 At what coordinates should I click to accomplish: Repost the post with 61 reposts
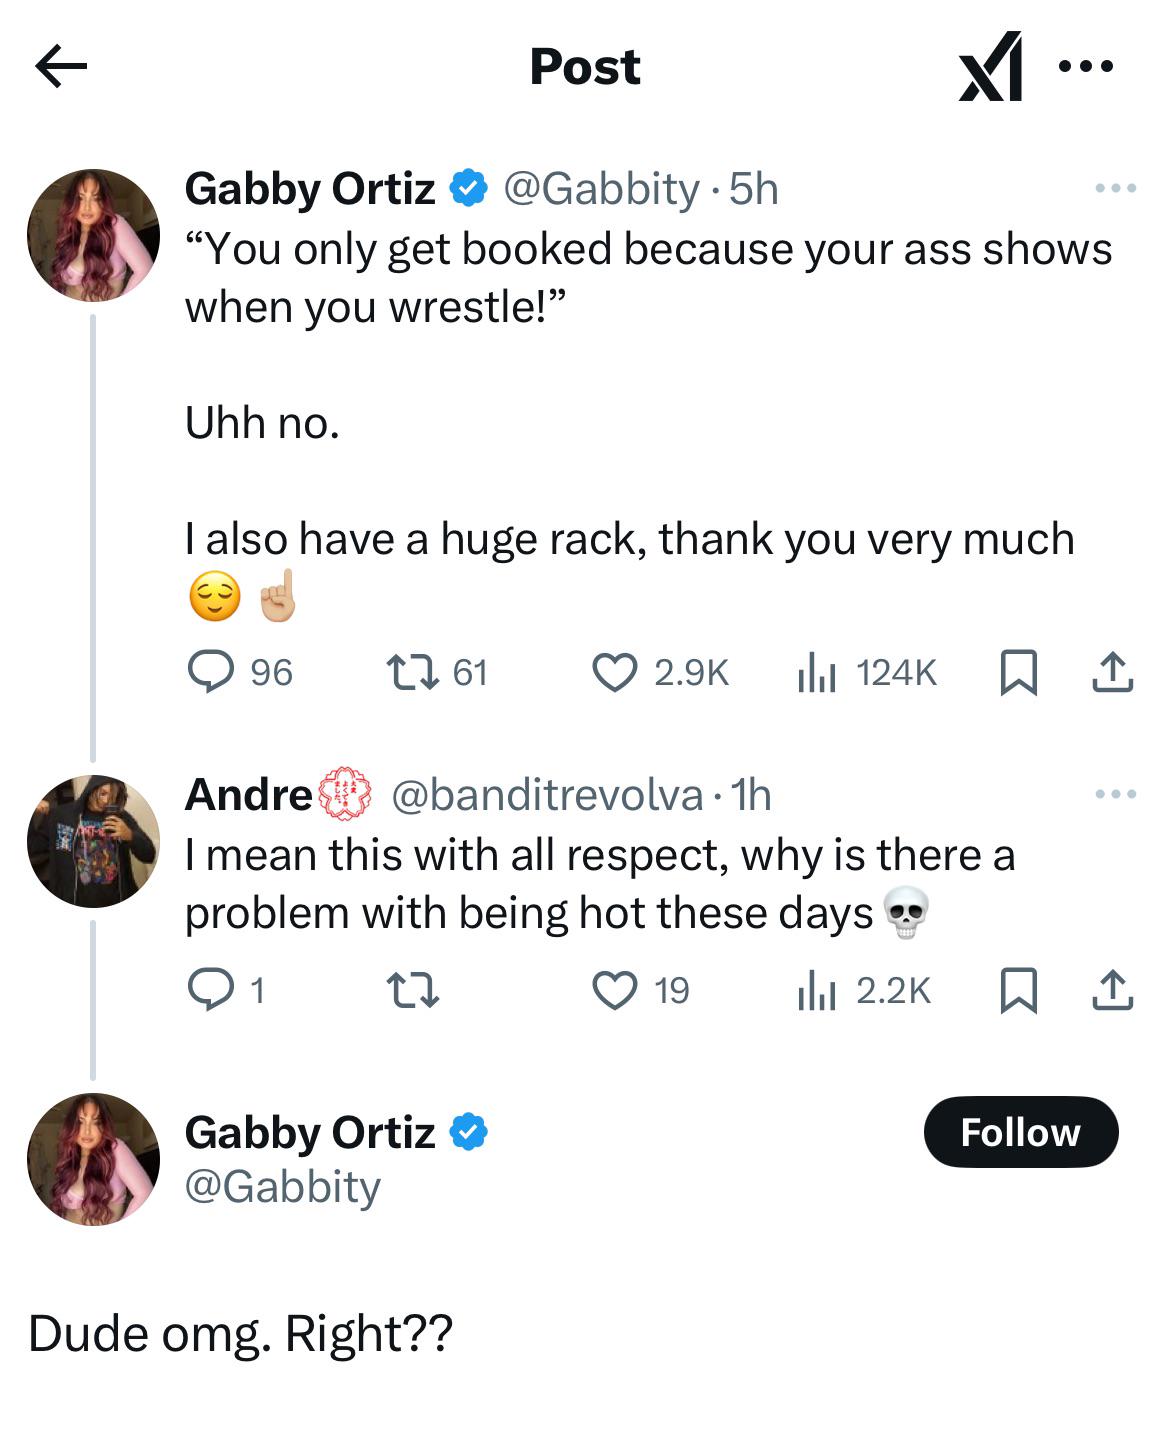point(412,672)
